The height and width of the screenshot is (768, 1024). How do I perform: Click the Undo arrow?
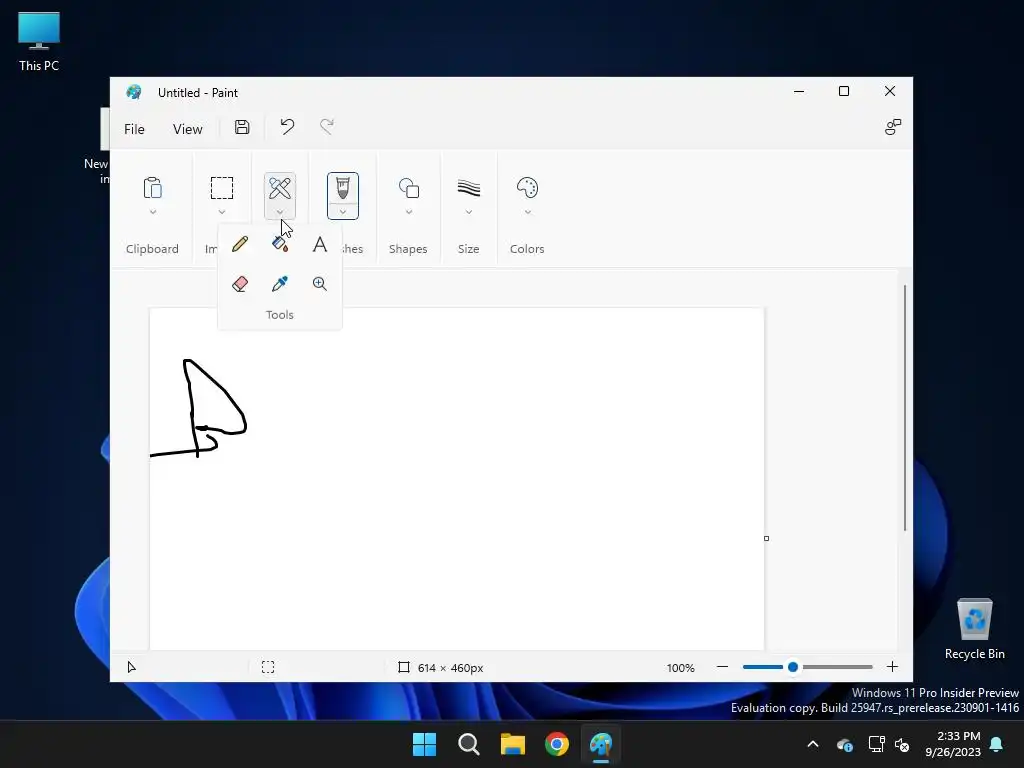(x=287, y=127)
